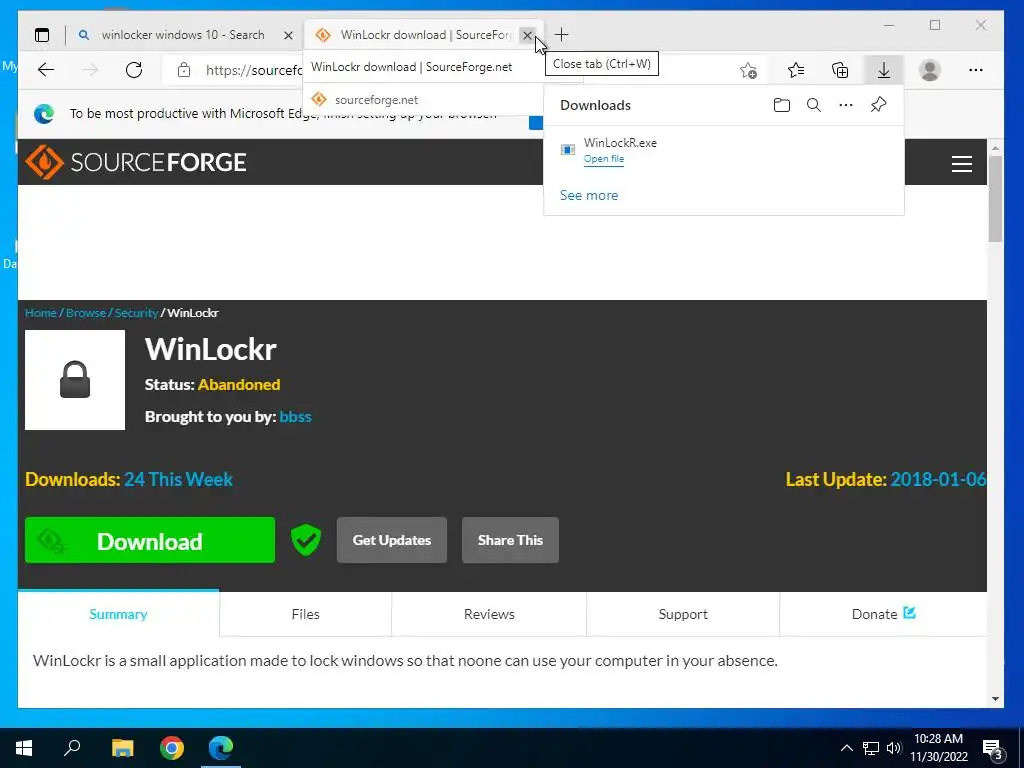
Task: Select the Summary tab
Action: click(118, 614)
